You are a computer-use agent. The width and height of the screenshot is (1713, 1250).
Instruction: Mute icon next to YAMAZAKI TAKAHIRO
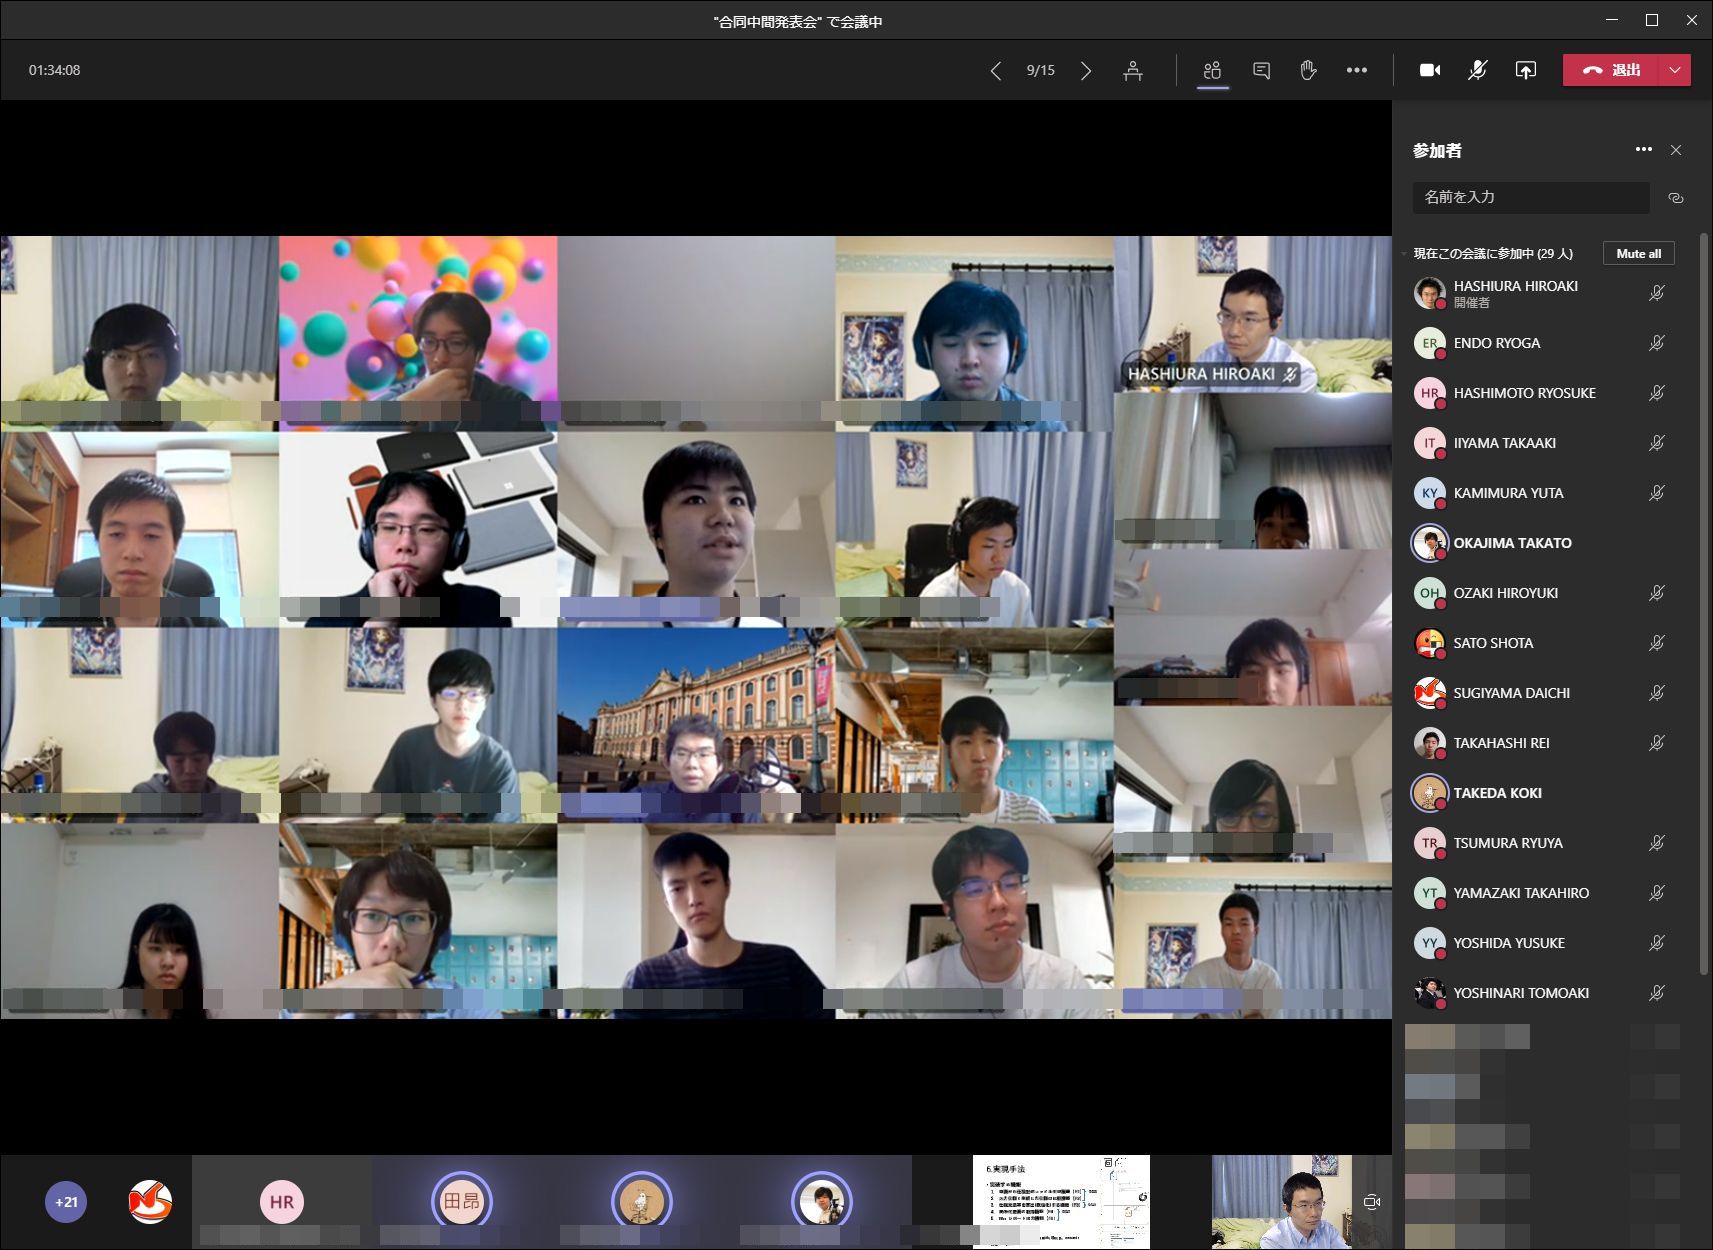point(1657,893)
